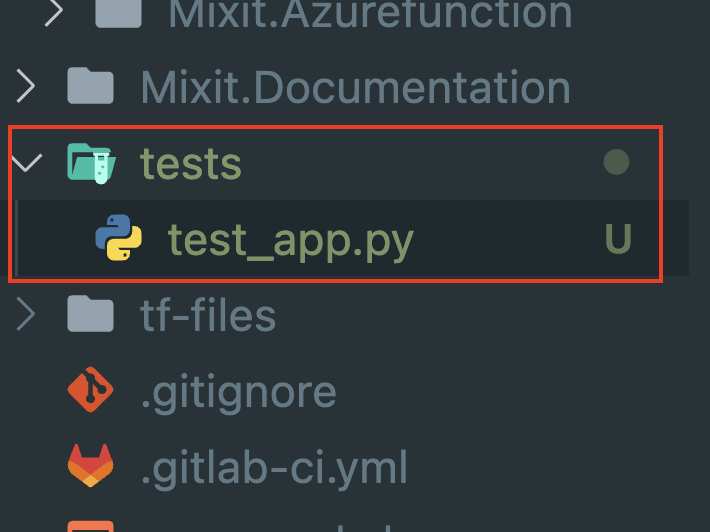
Task: Click the change indicator dot on tests
Action: [617, 162]
